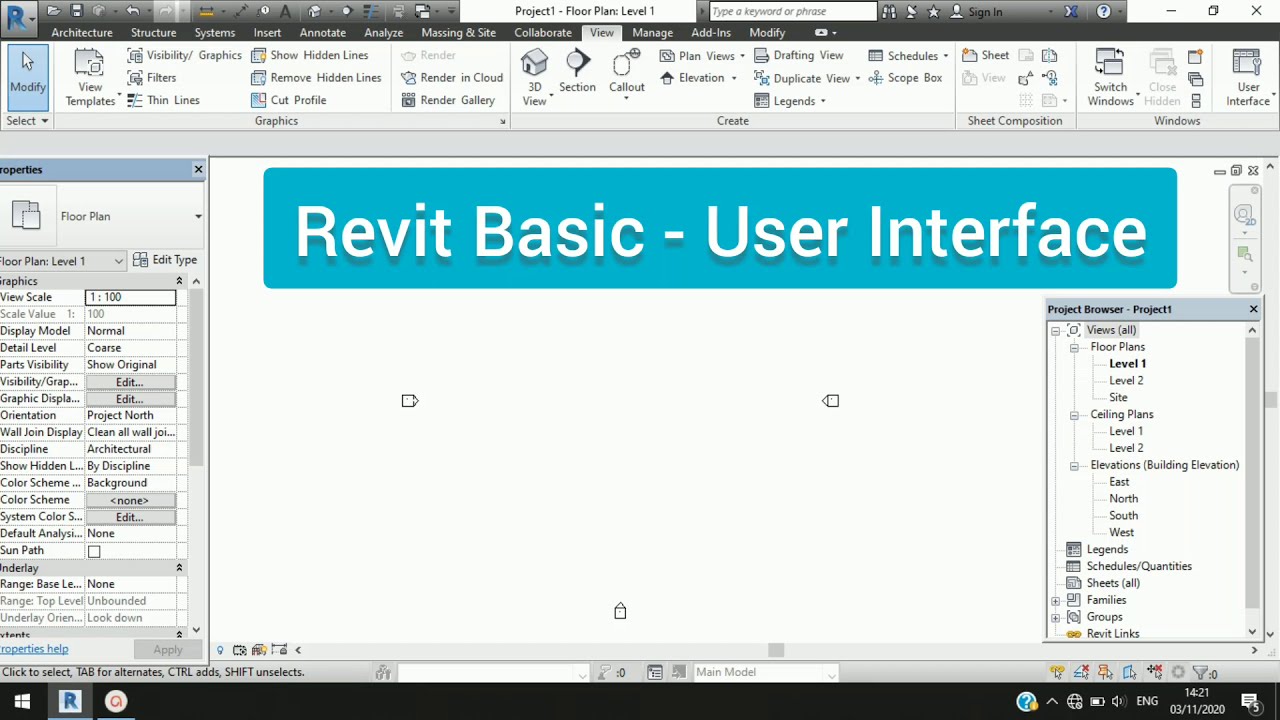
Task: Collapse Ceiling Plans tree node
Action: pos(1074,415)
